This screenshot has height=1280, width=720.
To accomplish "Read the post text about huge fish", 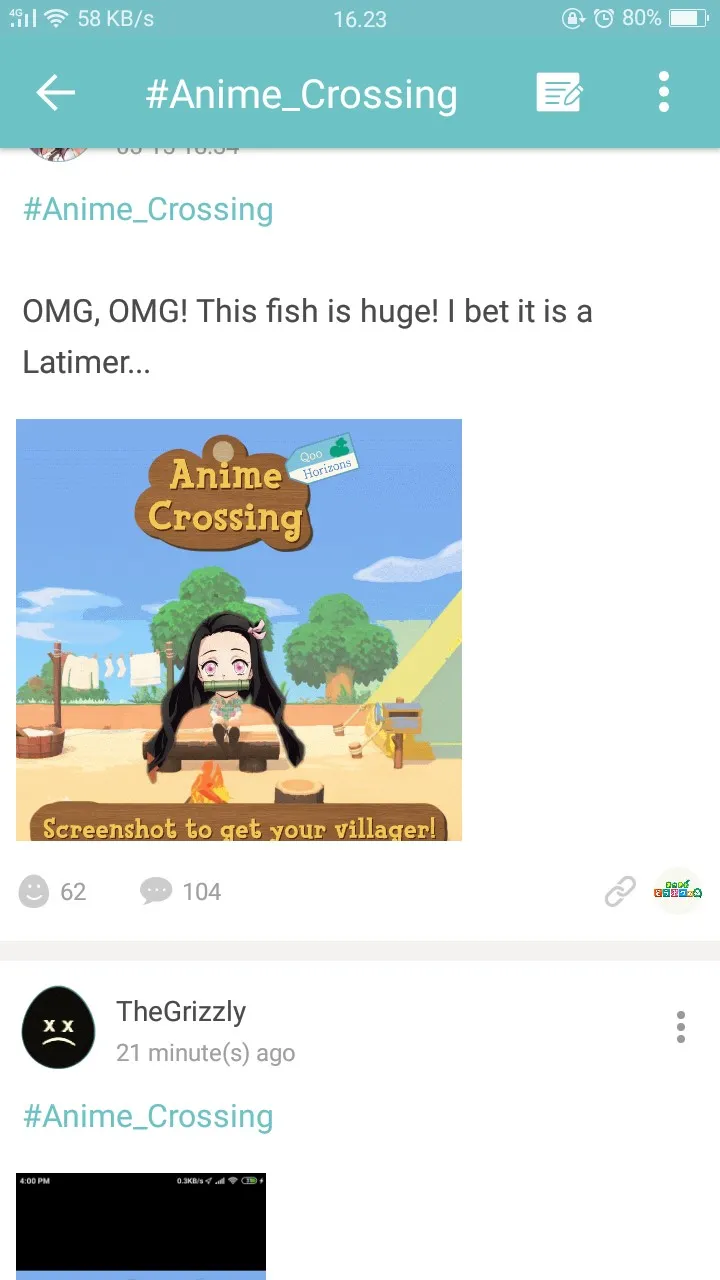I will [307, 336].
